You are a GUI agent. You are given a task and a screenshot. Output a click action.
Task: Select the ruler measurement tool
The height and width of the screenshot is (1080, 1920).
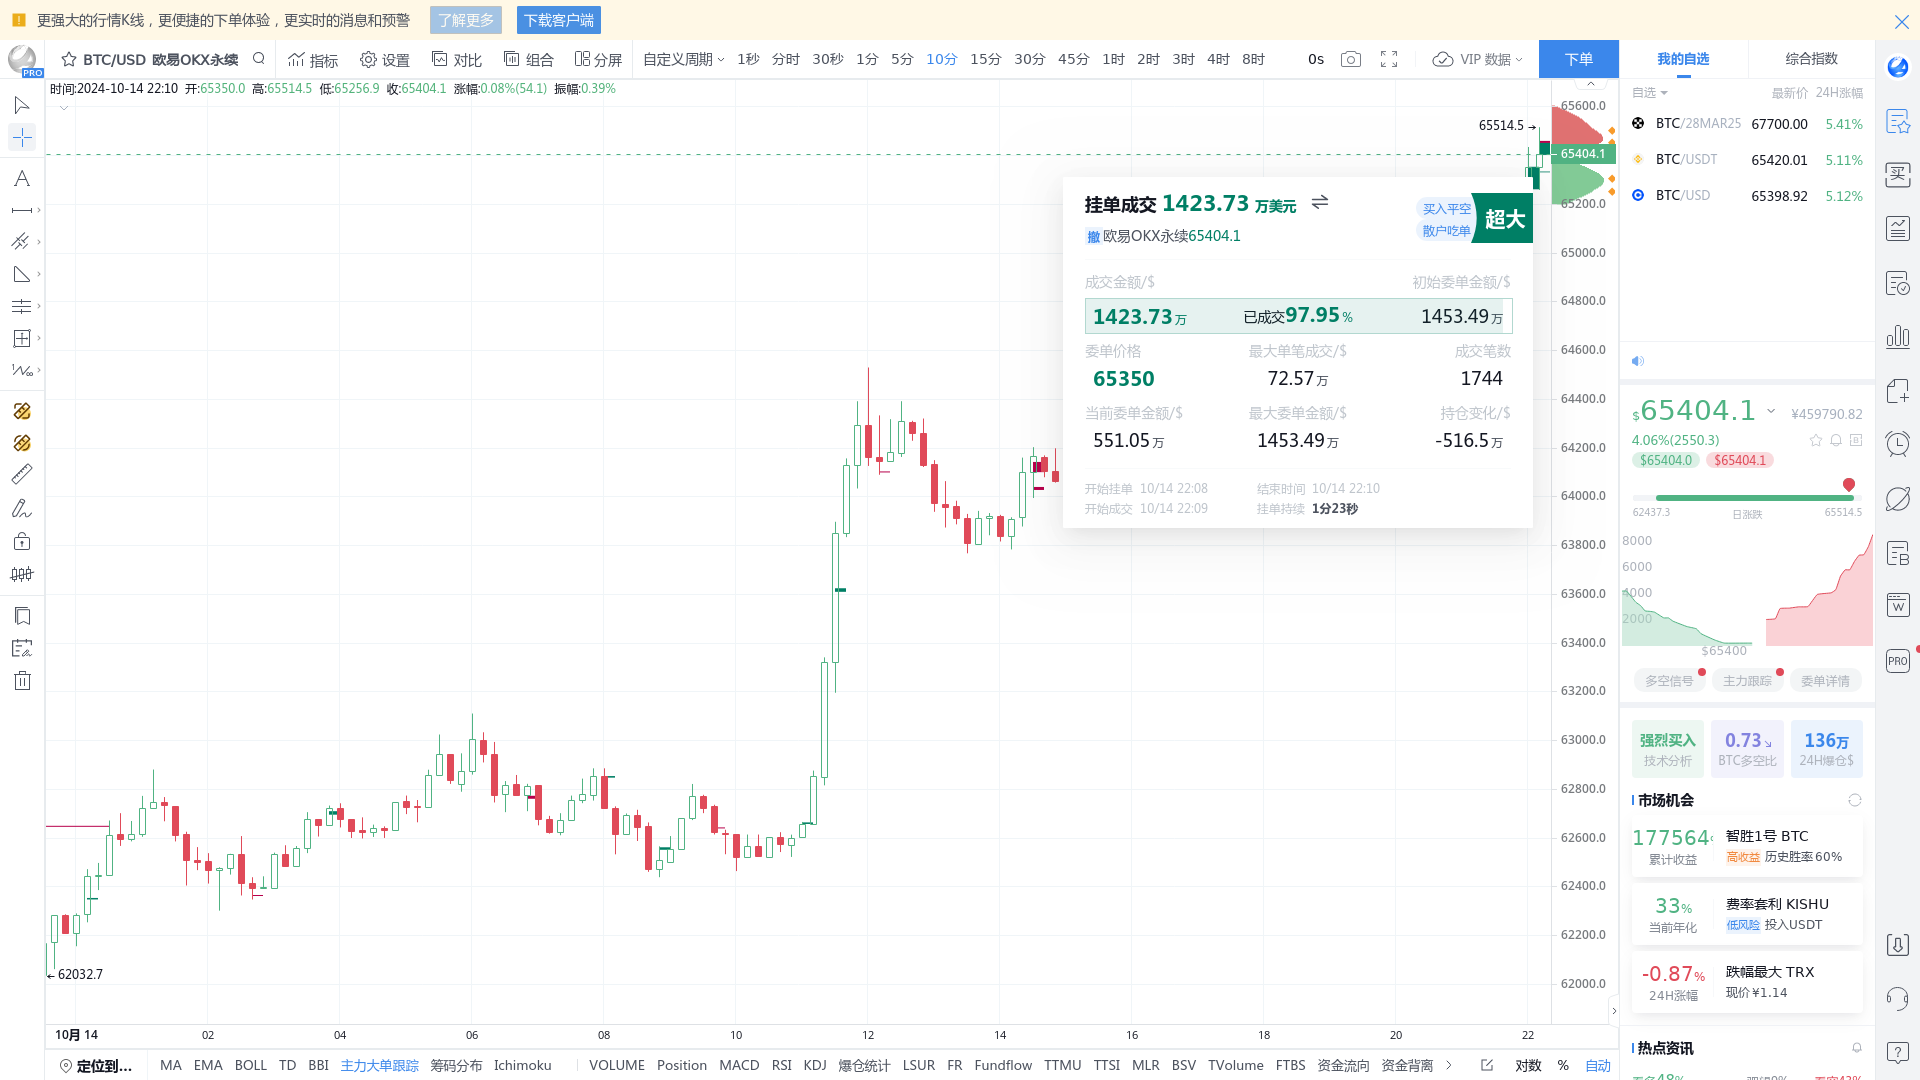(x=22, y=474)
